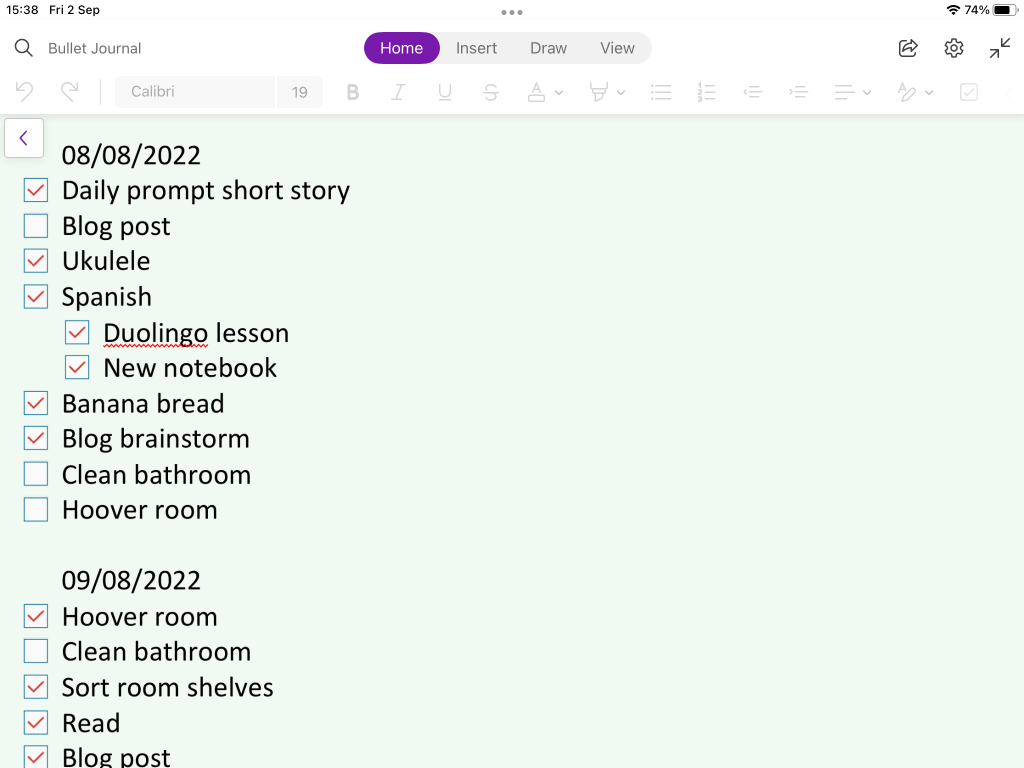1024x768 pixels.
Task: Check the 'Blog post' box under 08/08/2022
Action: pos(36,226)
